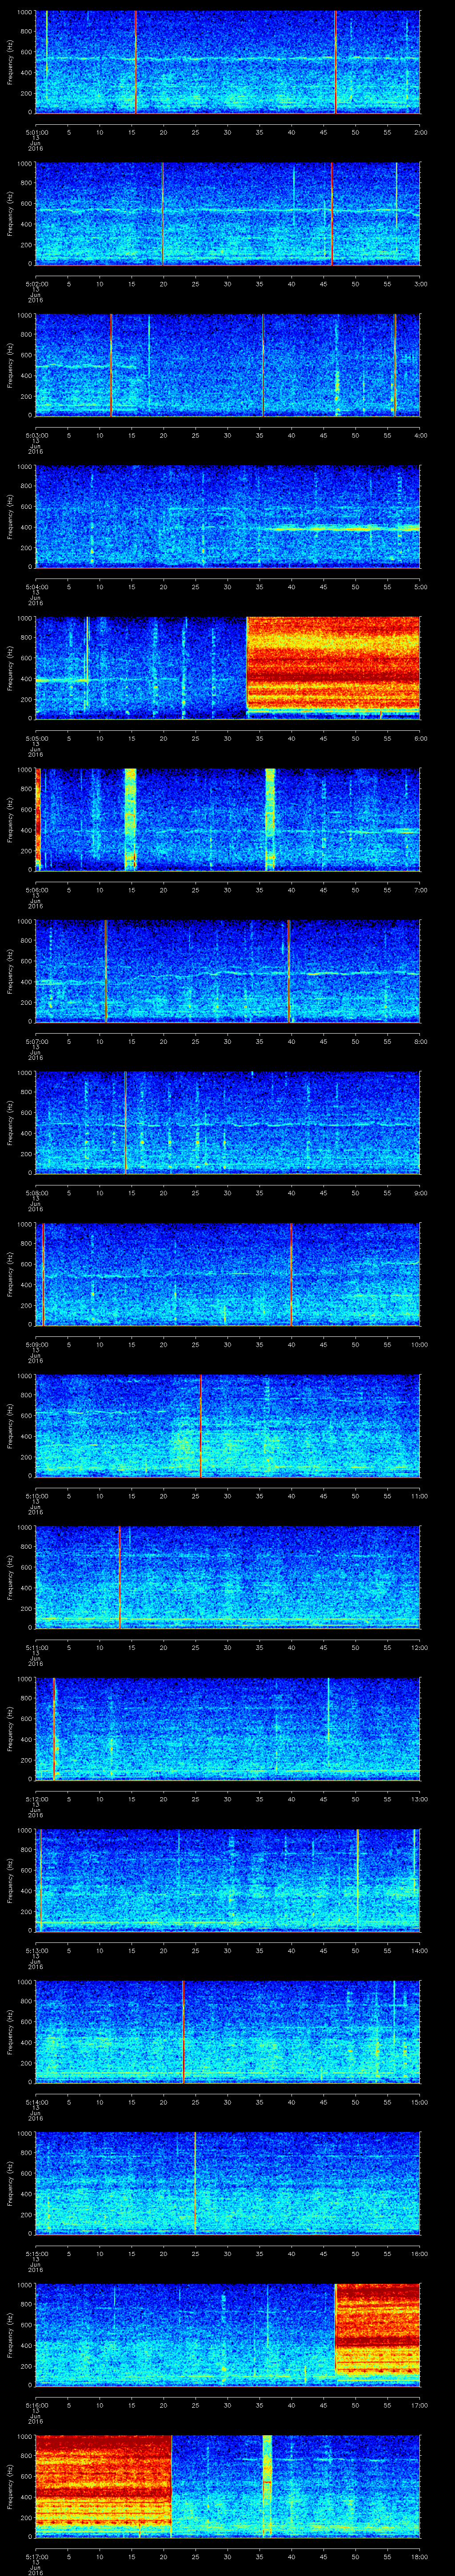Click the red line near 56 s in the 5:03:00 spectrogram

pos(395,365)
